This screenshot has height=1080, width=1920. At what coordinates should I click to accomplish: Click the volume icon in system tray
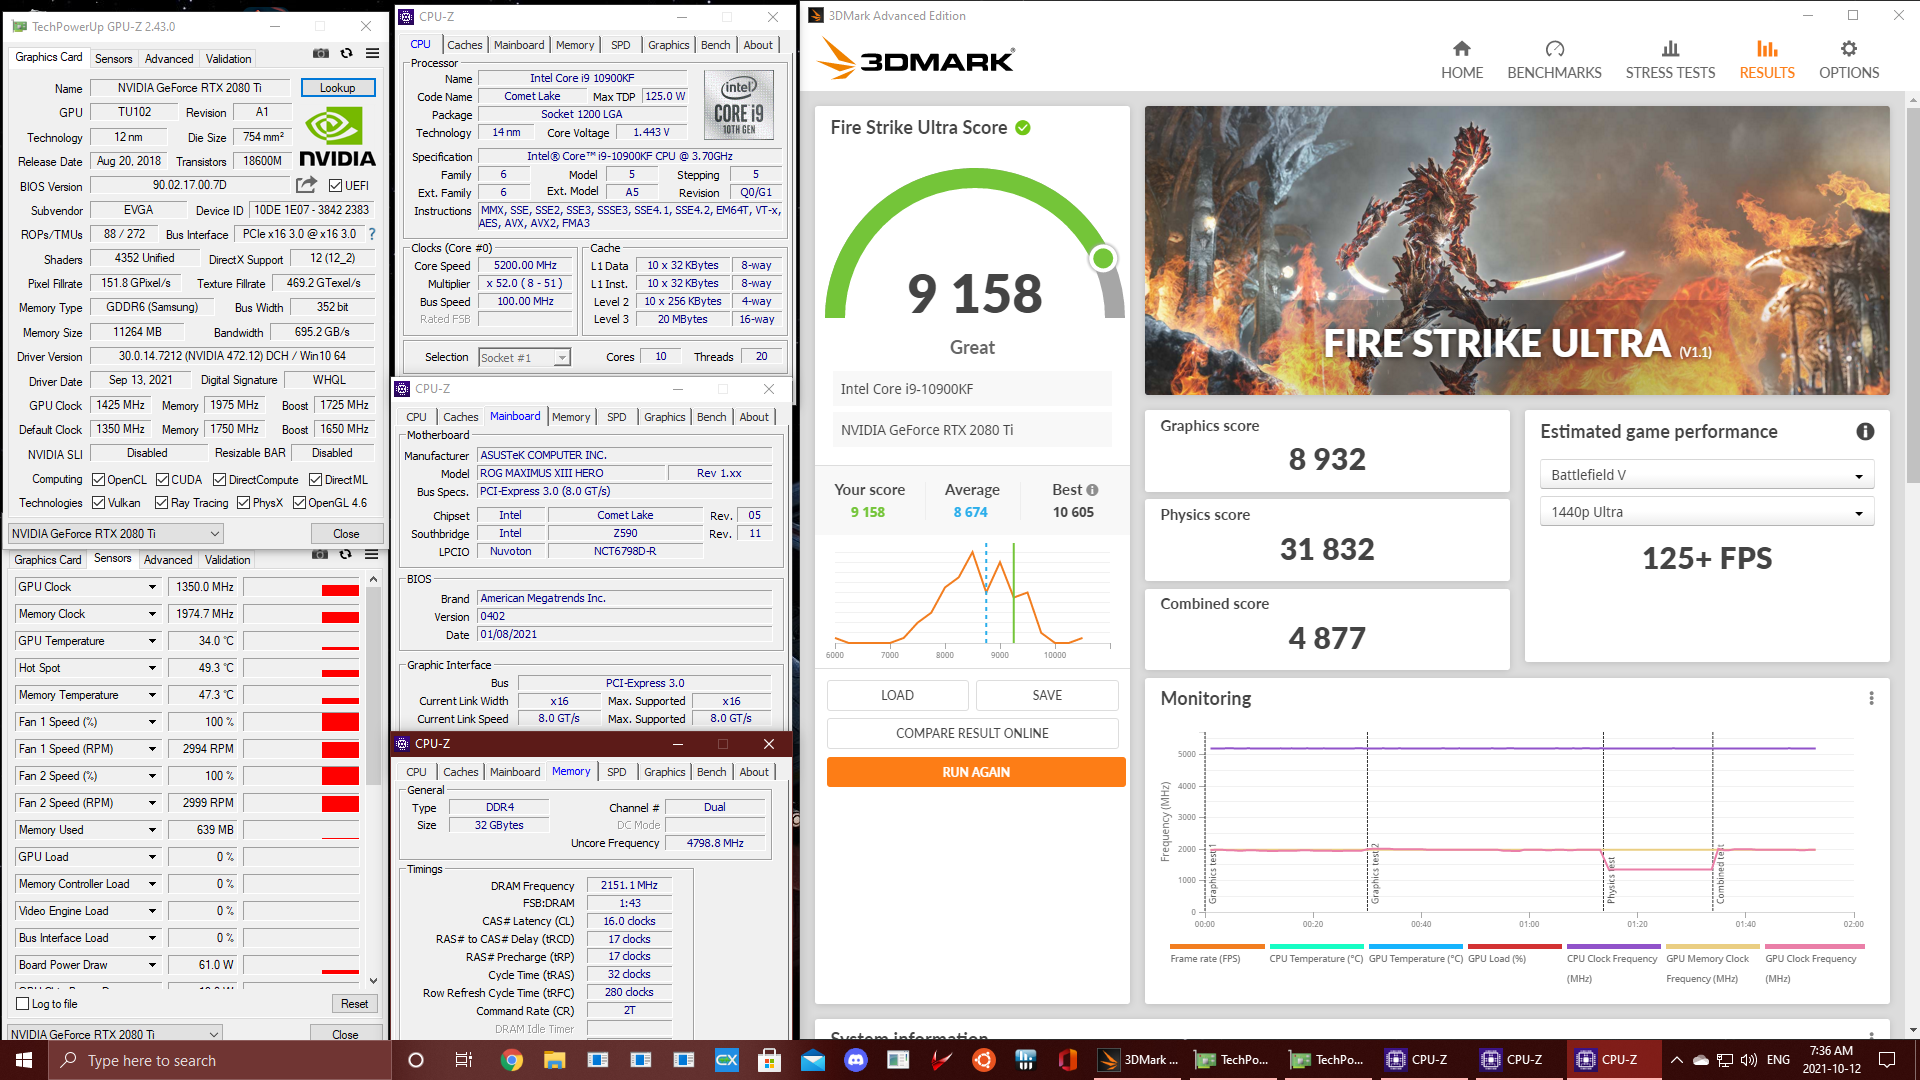pyautogui.click(x=1748, y=1060)
